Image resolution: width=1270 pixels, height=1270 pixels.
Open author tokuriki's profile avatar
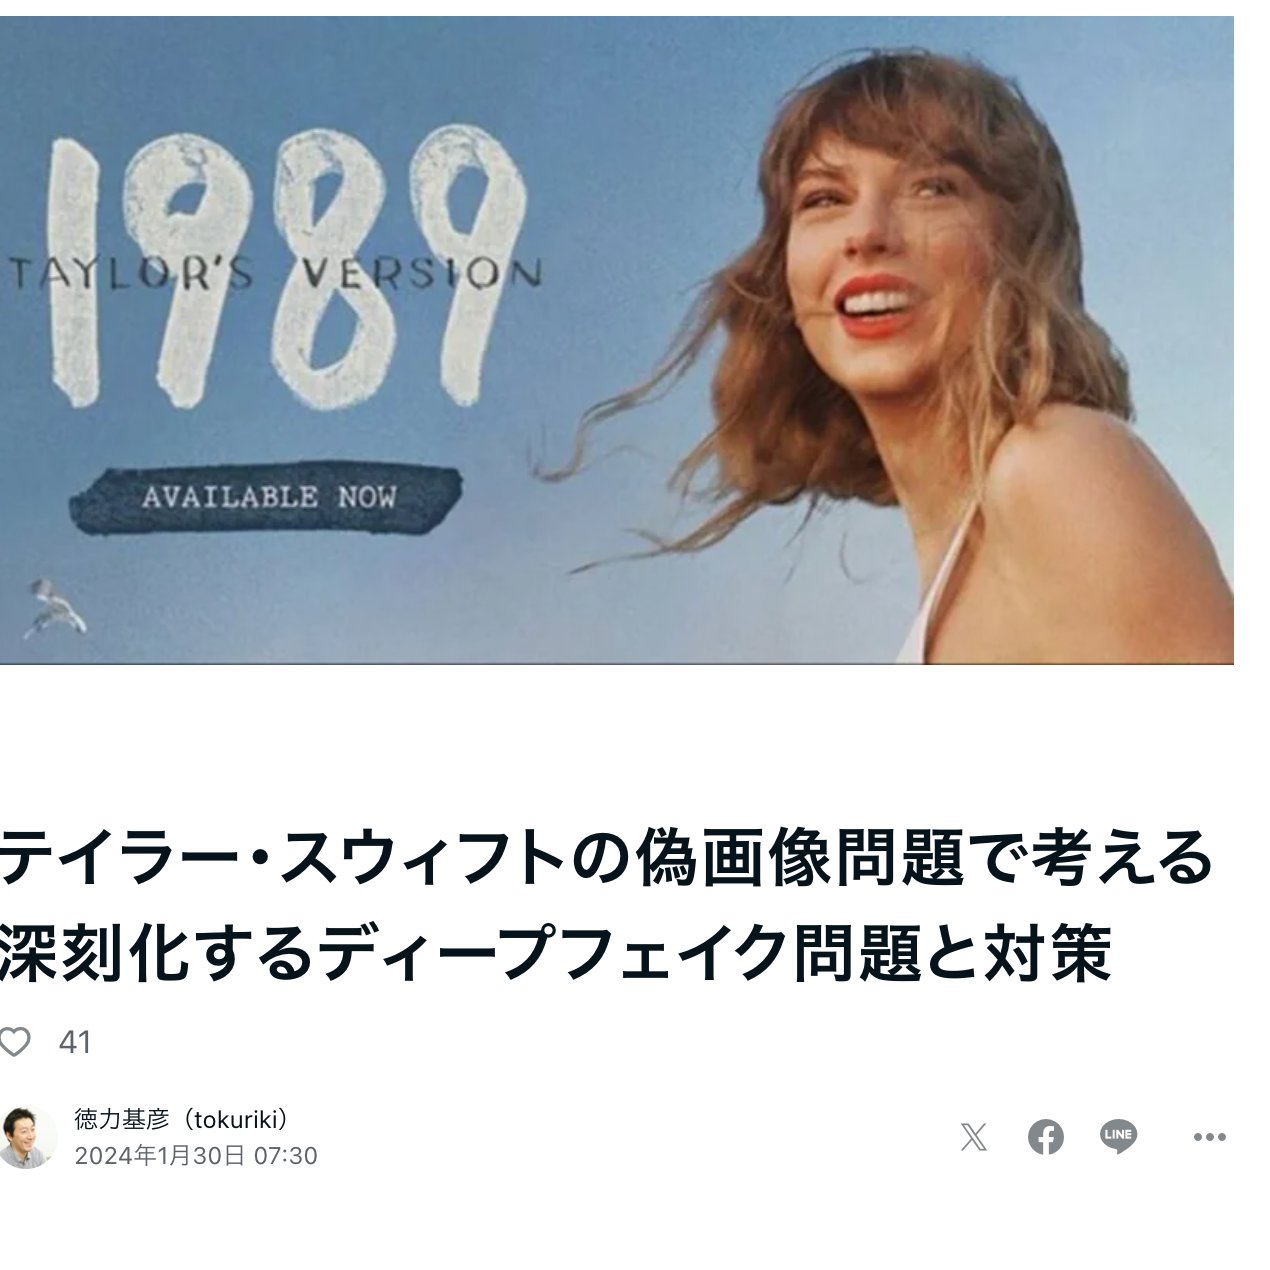[x=26, y=1137]
